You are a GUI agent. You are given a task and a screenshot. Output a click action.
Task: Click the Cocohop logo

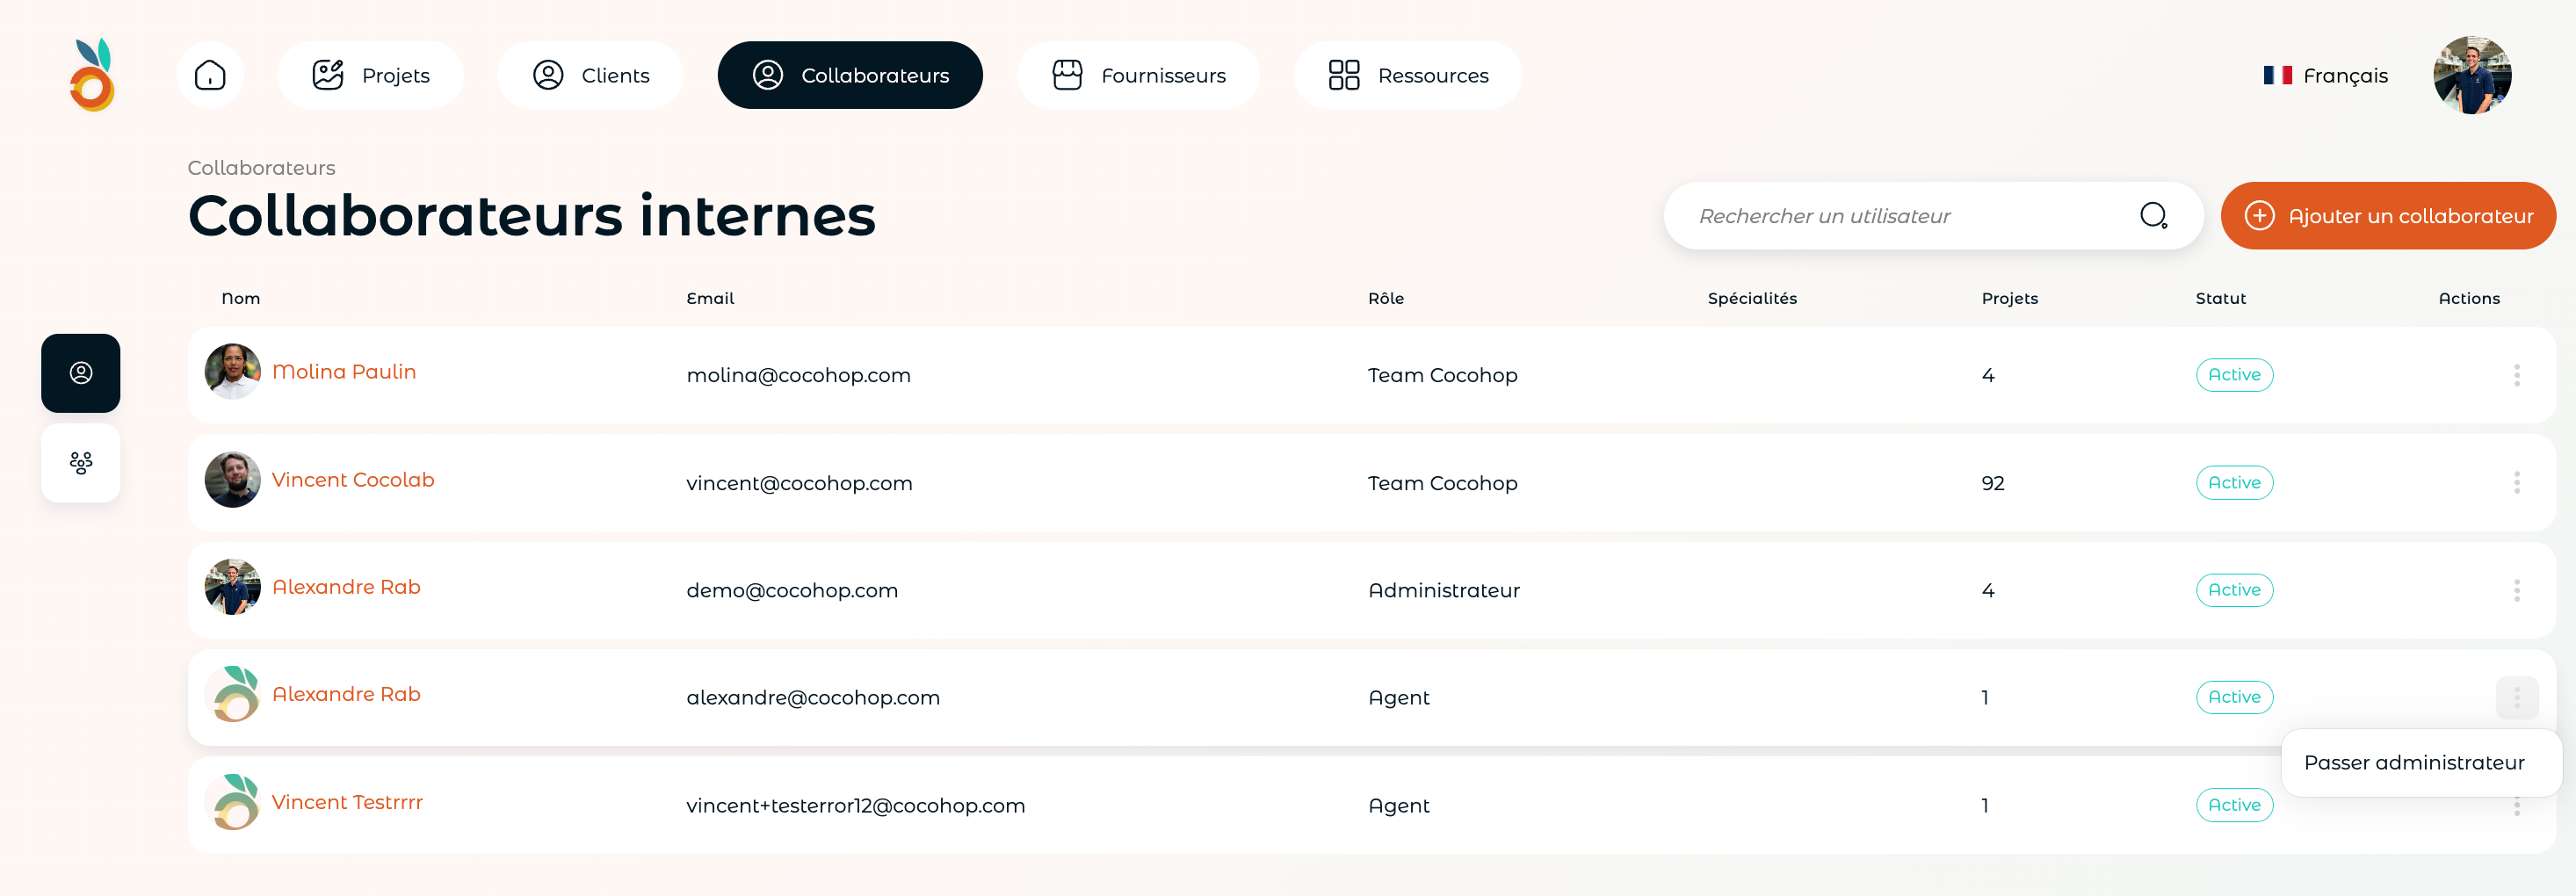(x=93, y=75)
